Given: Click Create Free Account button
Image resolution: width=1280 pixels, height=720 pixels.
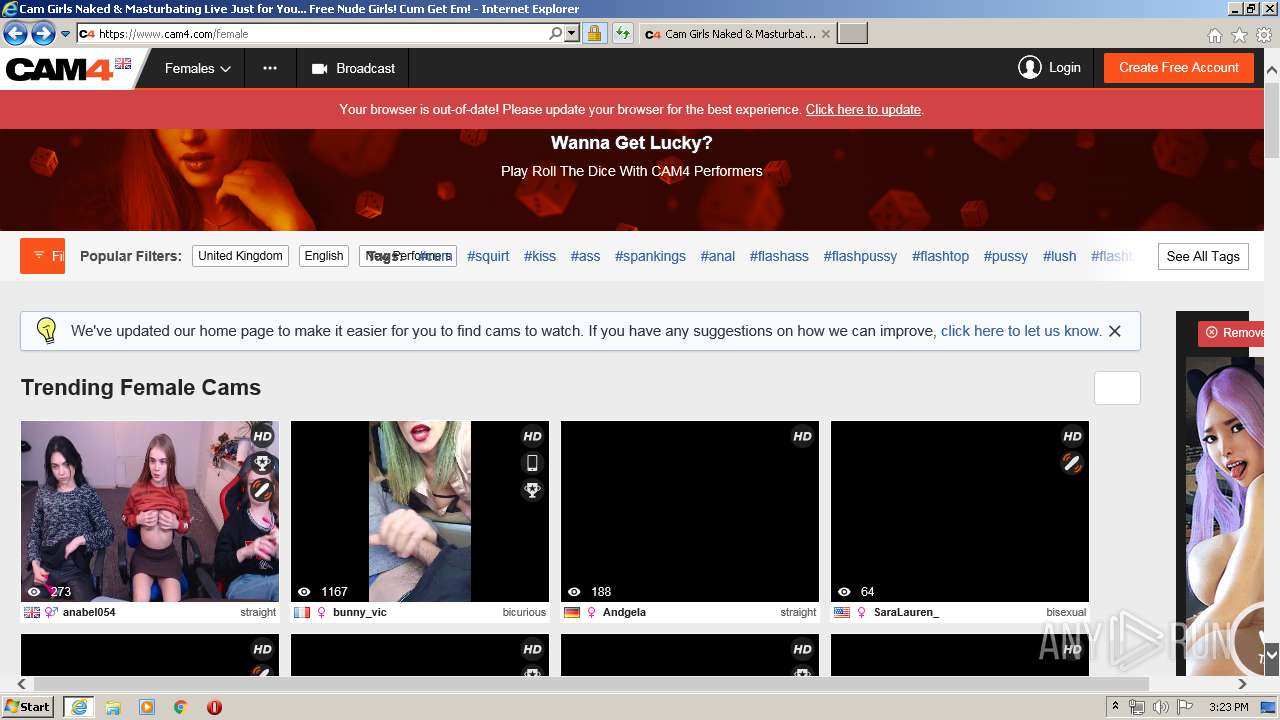Looking at the screenshot, I should click(1179, 68).
